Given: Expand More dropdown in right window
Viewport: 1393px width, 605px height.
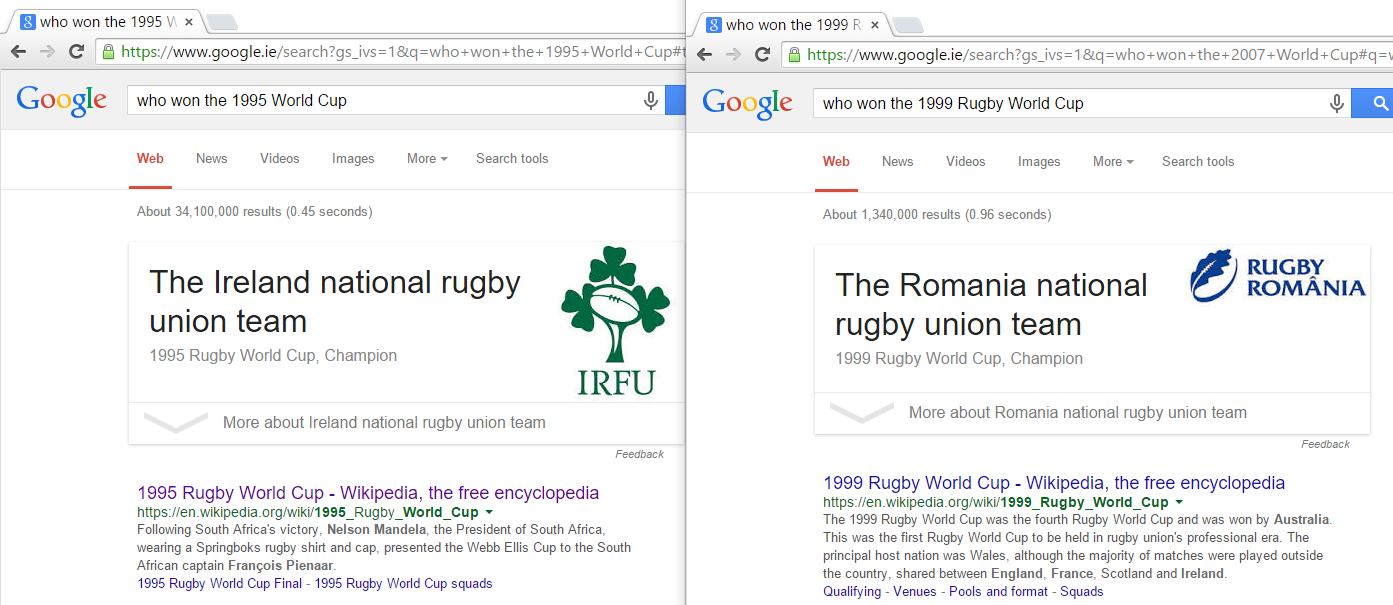Looking at the screenshot, I should 1113,161.
